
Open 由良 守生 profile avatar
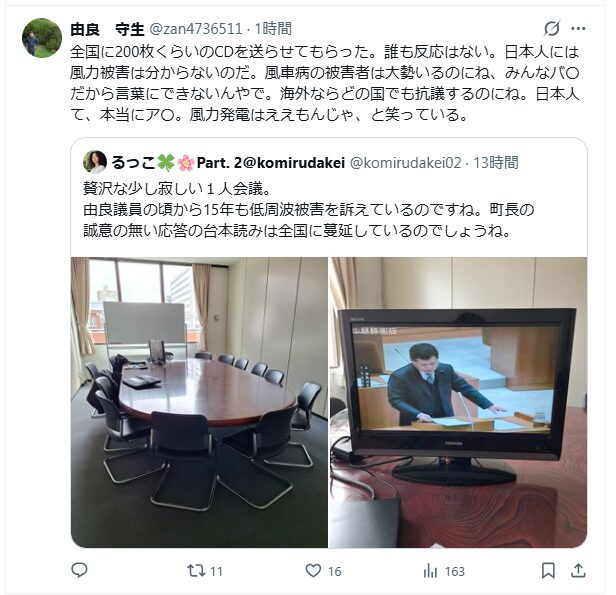(x=42, y=38)
